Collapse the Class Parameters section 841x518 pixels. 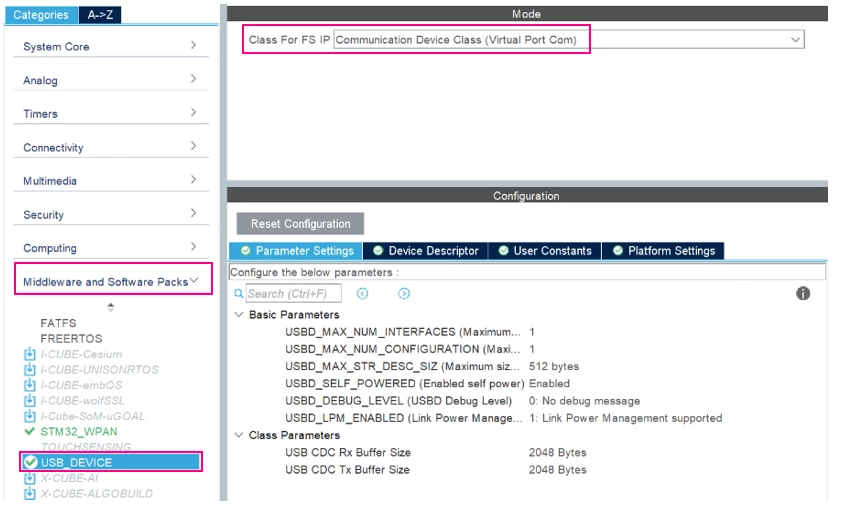239,435
